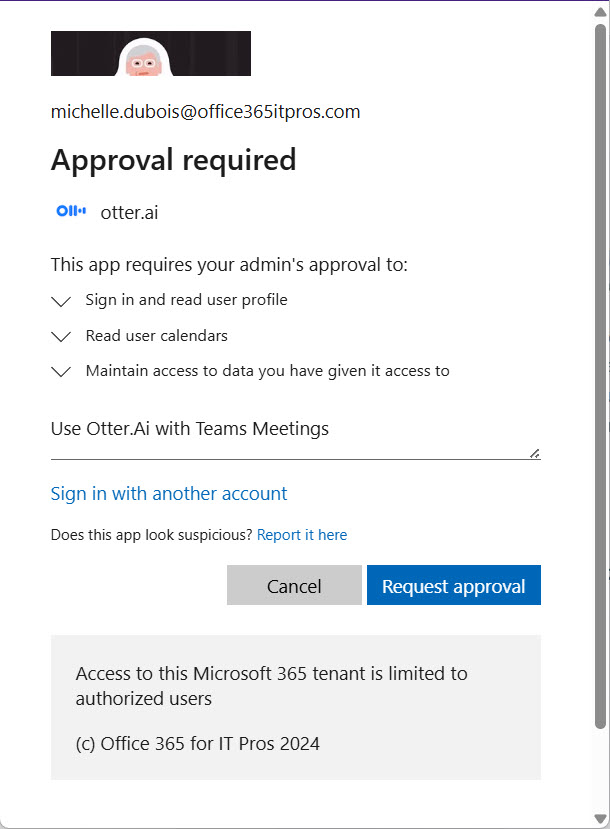Click 'This app requires your admin's approval to:' text
The height and width of the screenshot is (829, 610).
tap(229, 265)
